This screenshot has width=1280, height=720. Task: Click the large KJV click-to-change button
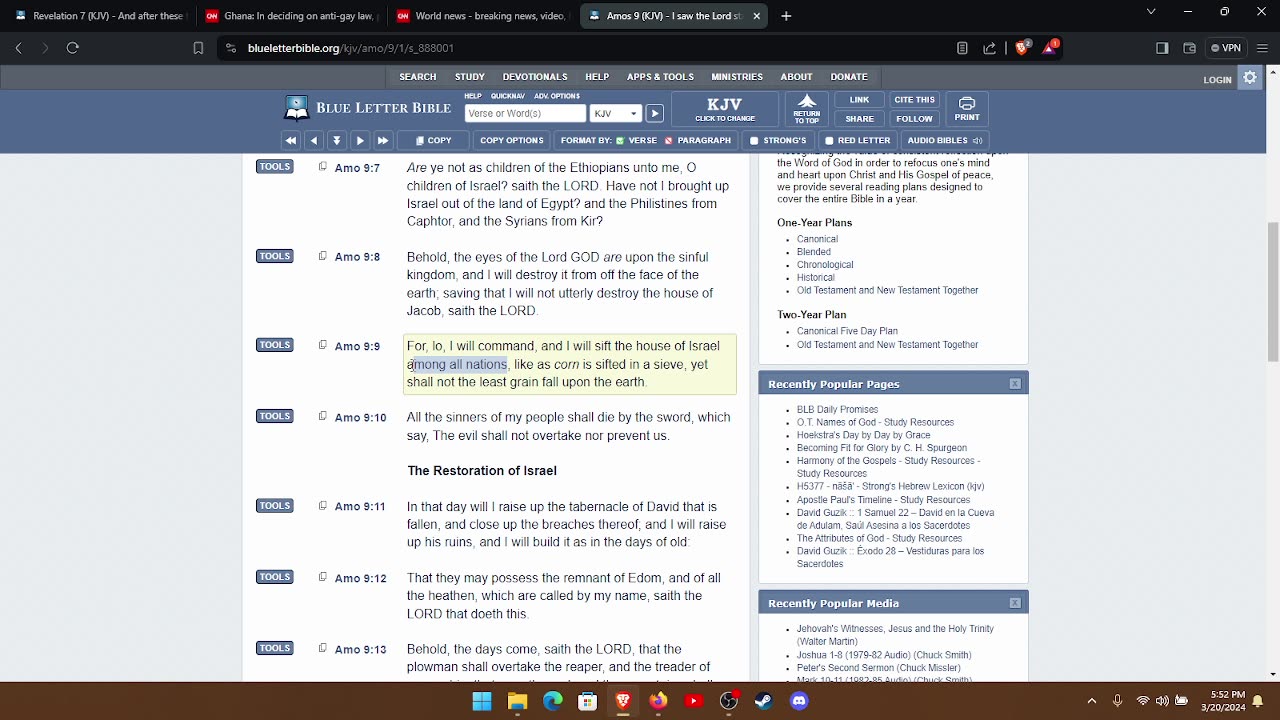coord(725,109)
